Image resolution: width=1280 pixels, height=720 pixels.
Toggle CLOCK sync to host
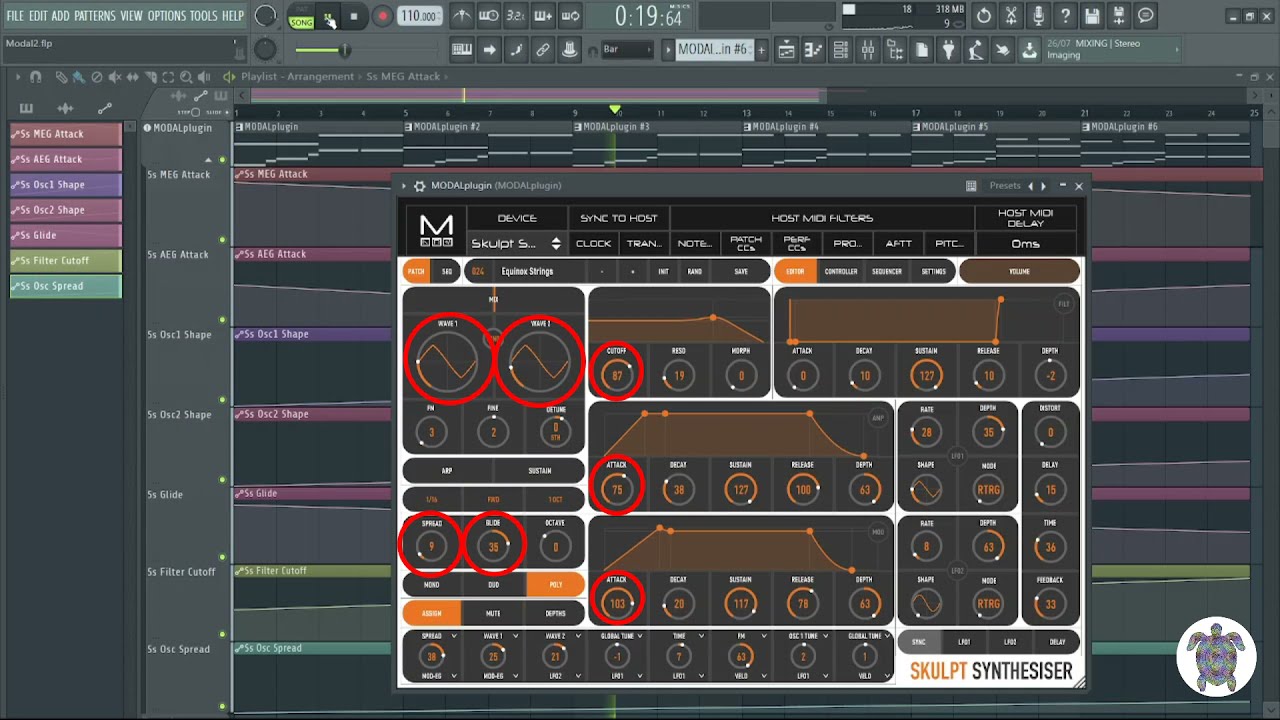pos(593,243)
